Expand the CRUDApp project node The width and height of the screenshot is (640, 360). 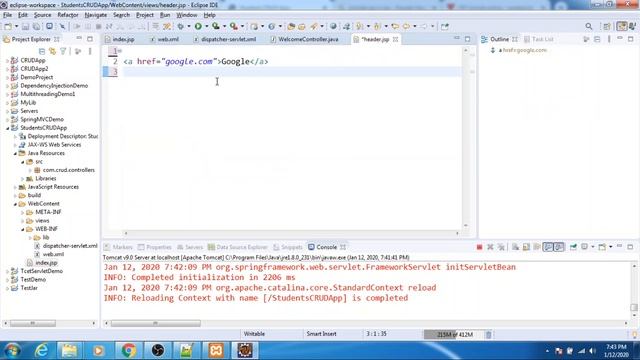tap(7, 60)
